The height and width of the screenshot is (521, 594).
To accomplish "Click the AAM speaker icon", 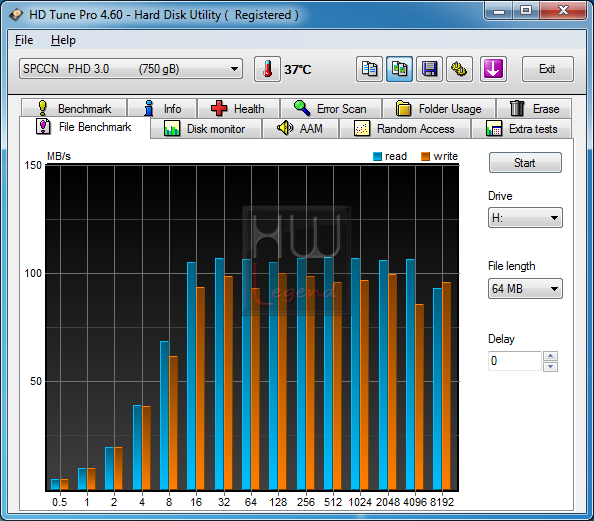I will (x=285, y=128).
